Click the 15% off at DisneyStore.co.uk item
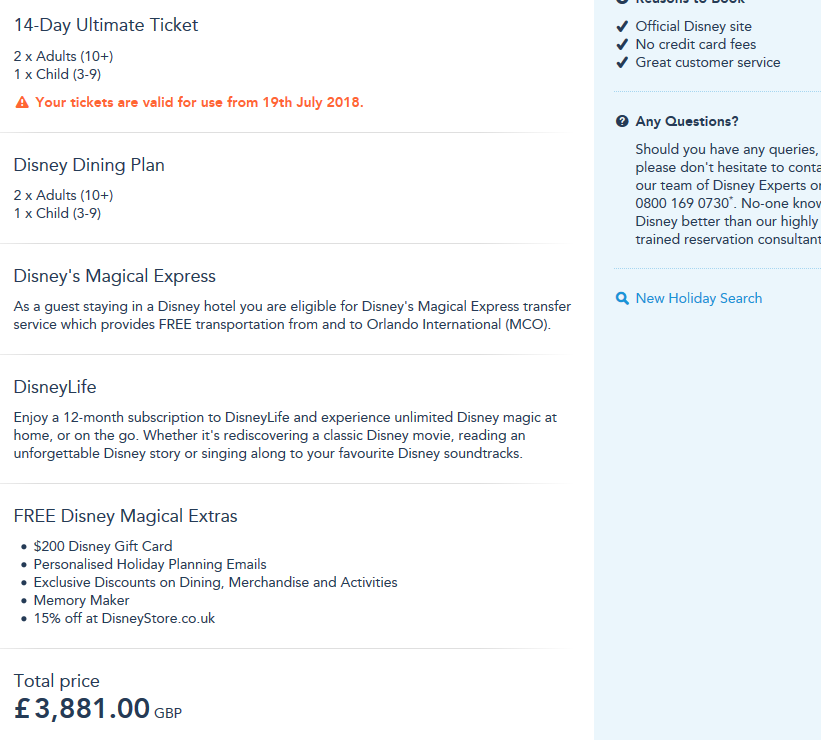 tap(124, 618)
